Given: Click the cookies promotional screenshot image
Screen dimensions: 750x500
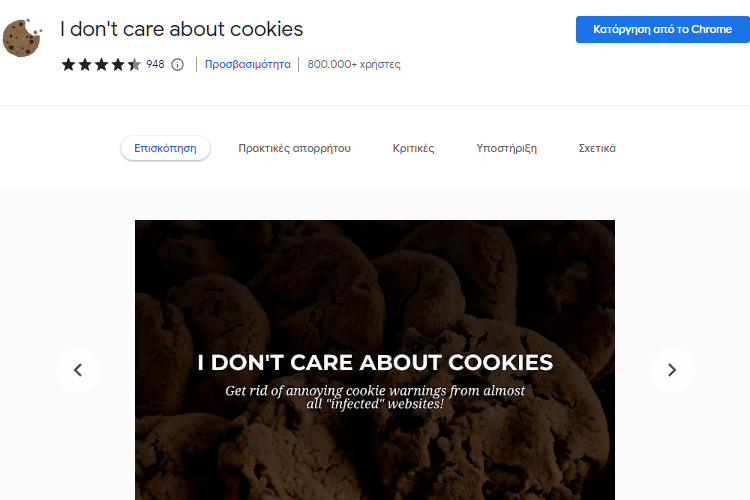Looking at the screenshot, I should click(x=375, y=360).
